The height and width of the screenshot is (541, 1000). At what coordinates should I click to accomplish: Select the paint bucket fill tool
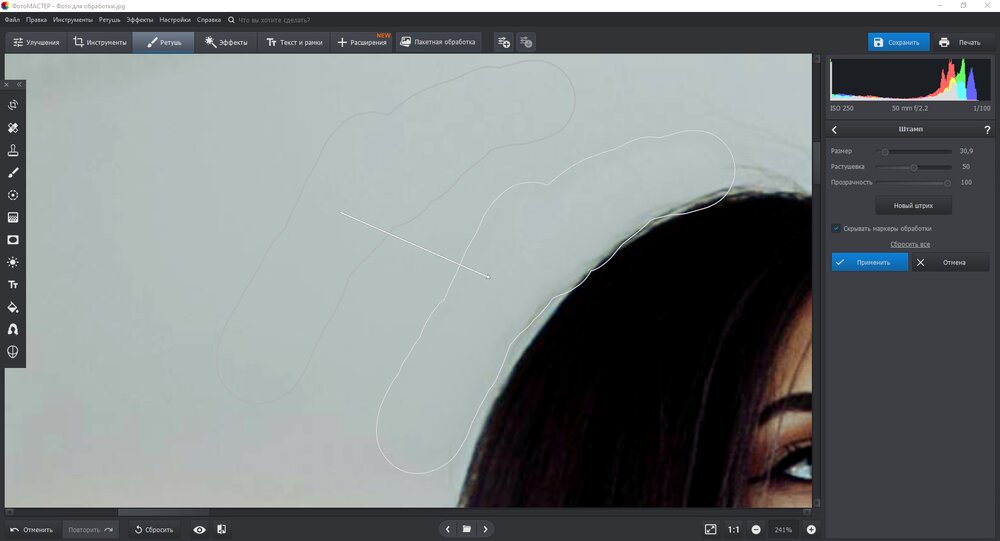point(13,307)
